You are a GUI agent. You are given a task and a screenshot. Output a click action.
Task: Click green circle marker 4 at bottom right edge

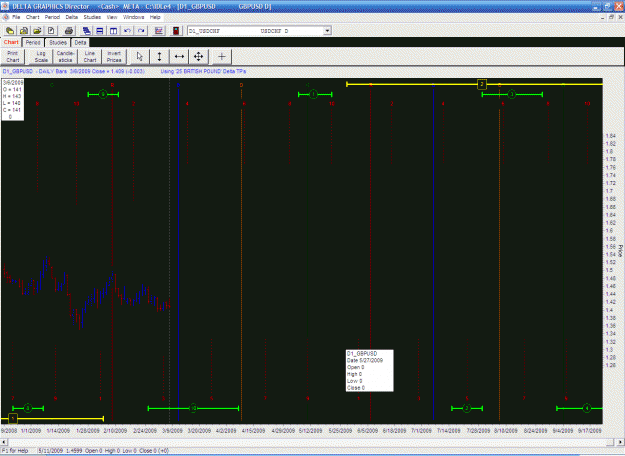click(x=586, y=408)
